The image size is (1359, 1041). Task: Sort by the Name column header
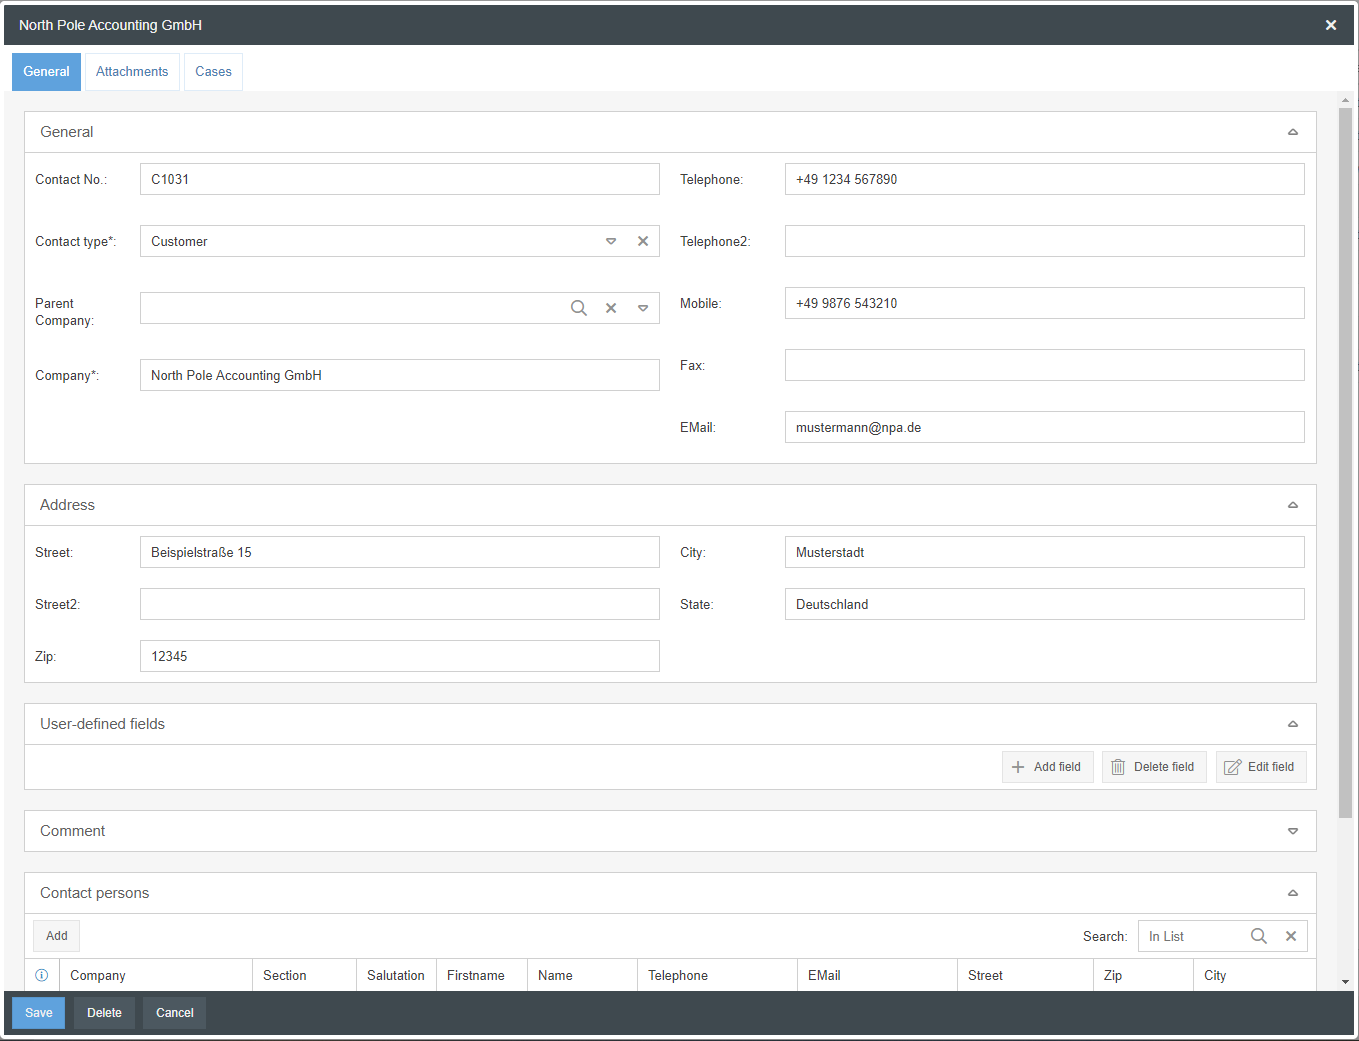(582, 975)
